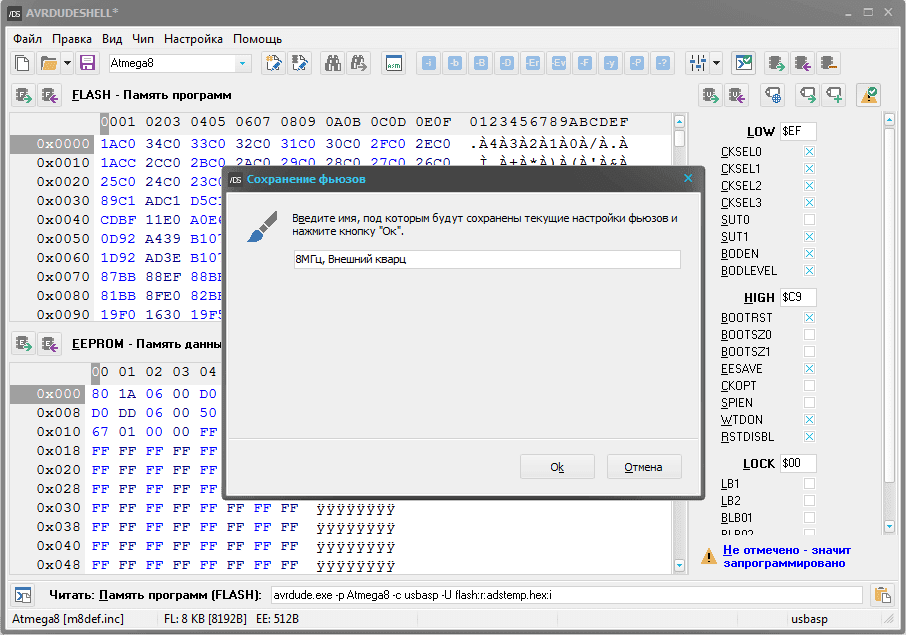
Task: Toggle the -F avrdude option button
Action: point(585,63)
